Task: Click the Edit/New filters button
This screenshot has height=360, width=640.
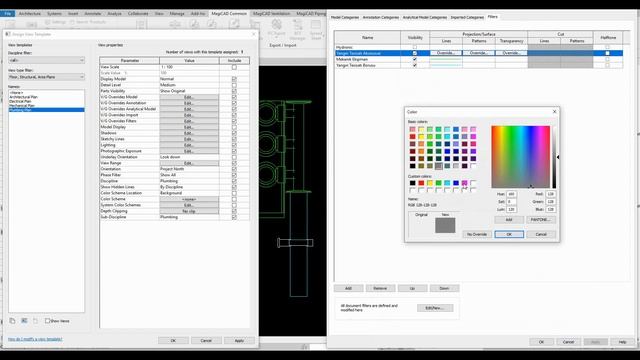Action: [x=435, y=308]
